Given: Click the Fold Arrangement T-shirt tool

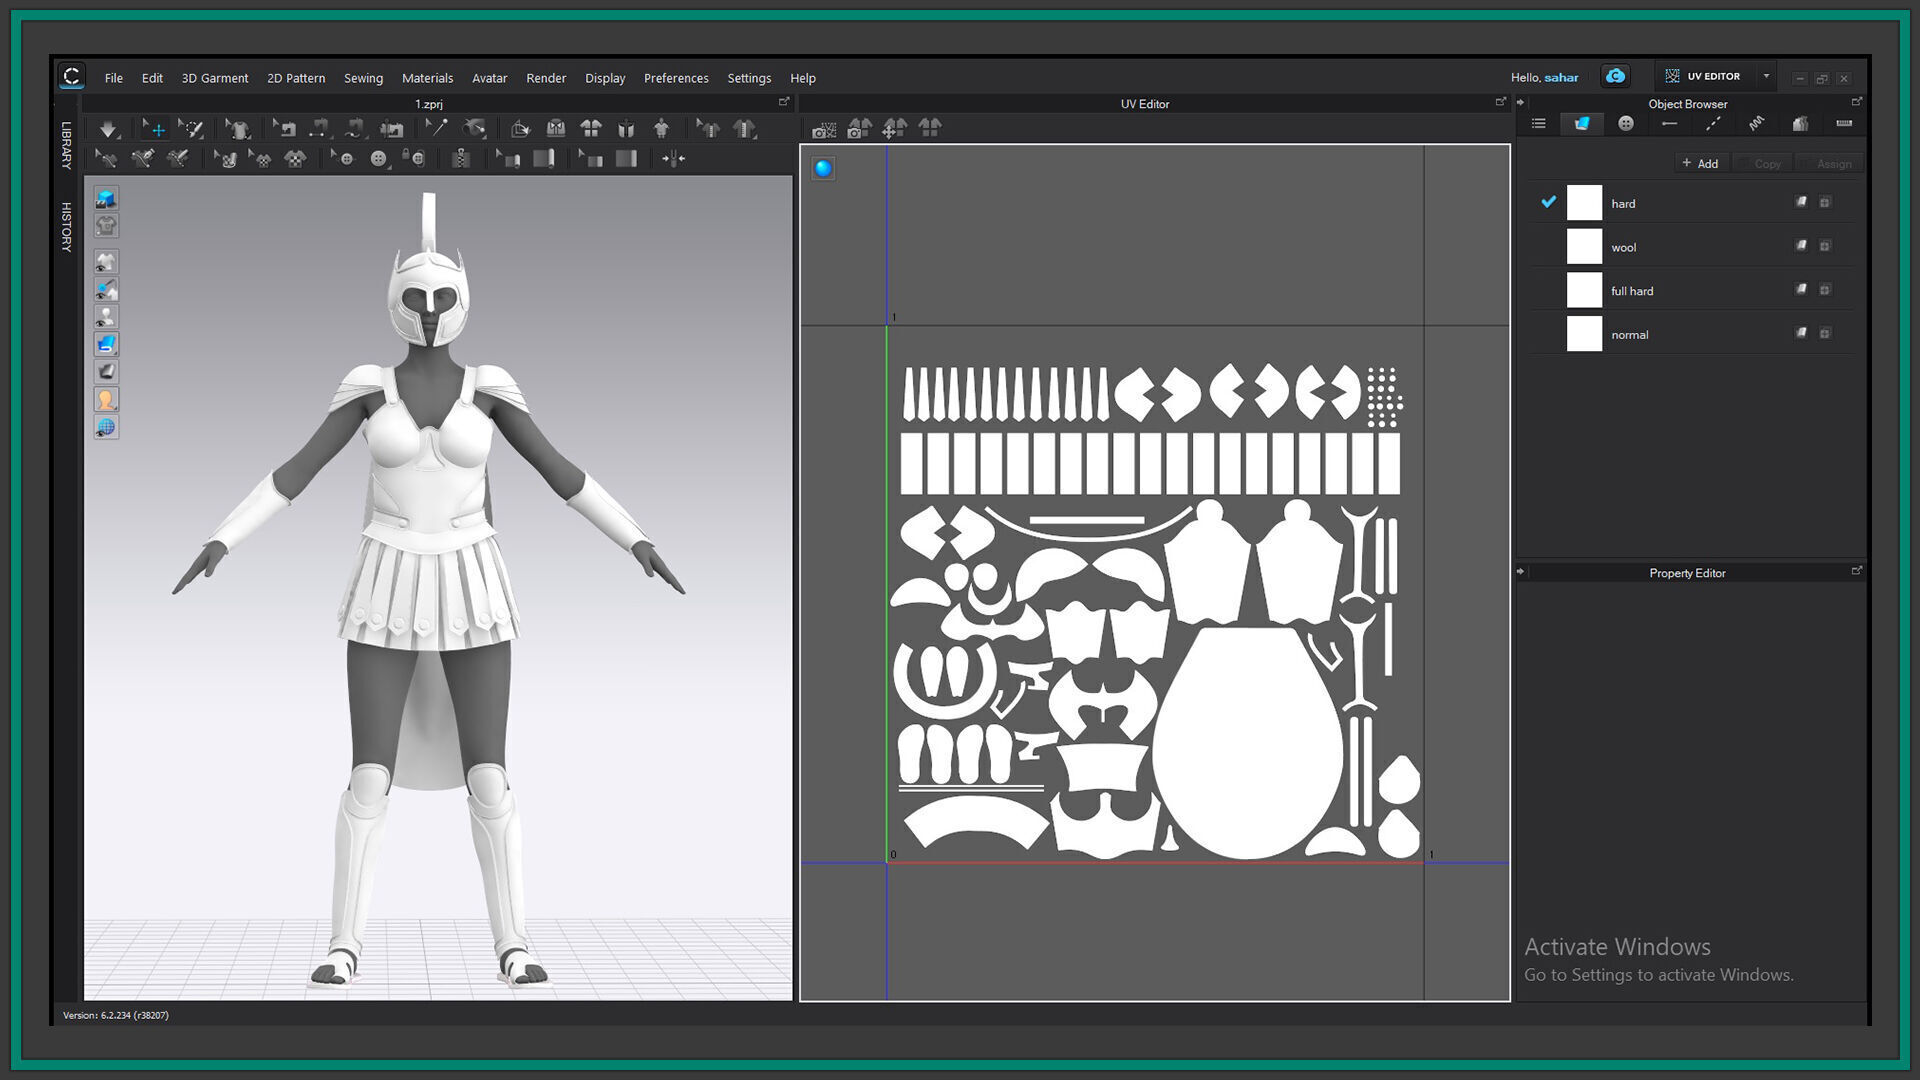Looking at the screenshot, I should (x=237, y=129).
